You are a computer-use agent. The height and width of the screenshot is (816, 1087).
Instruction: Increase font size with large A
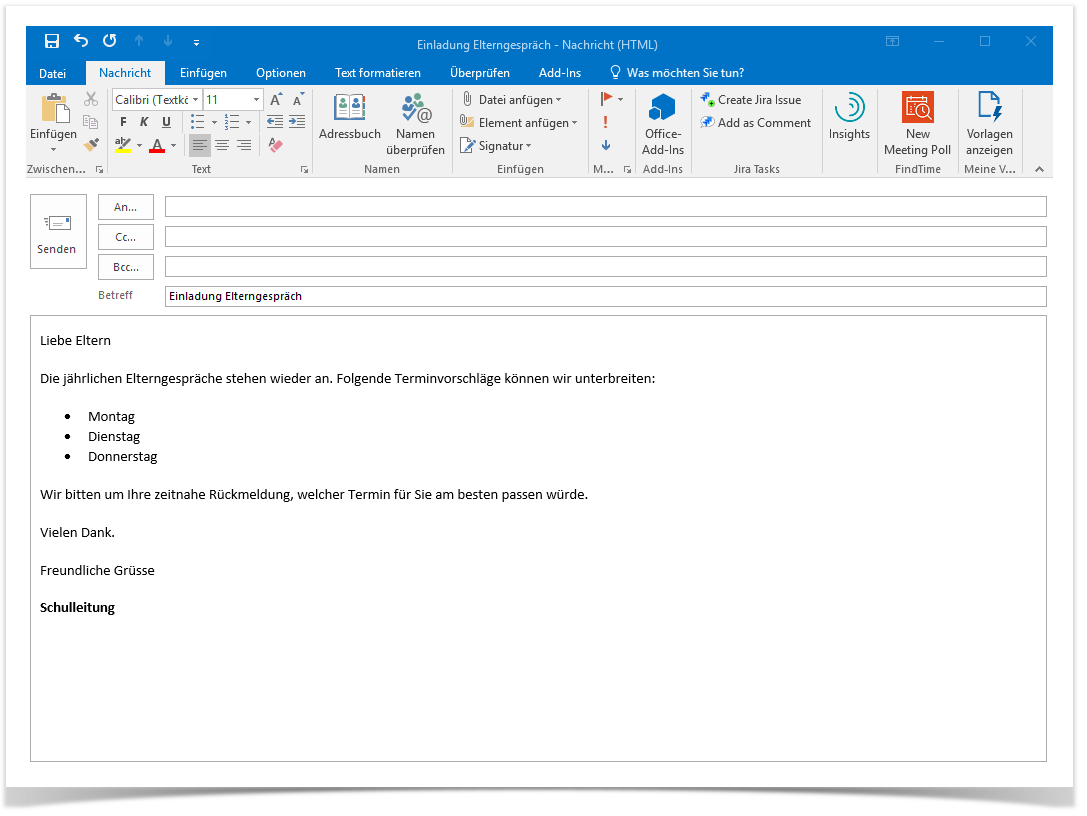coord(276,99)
